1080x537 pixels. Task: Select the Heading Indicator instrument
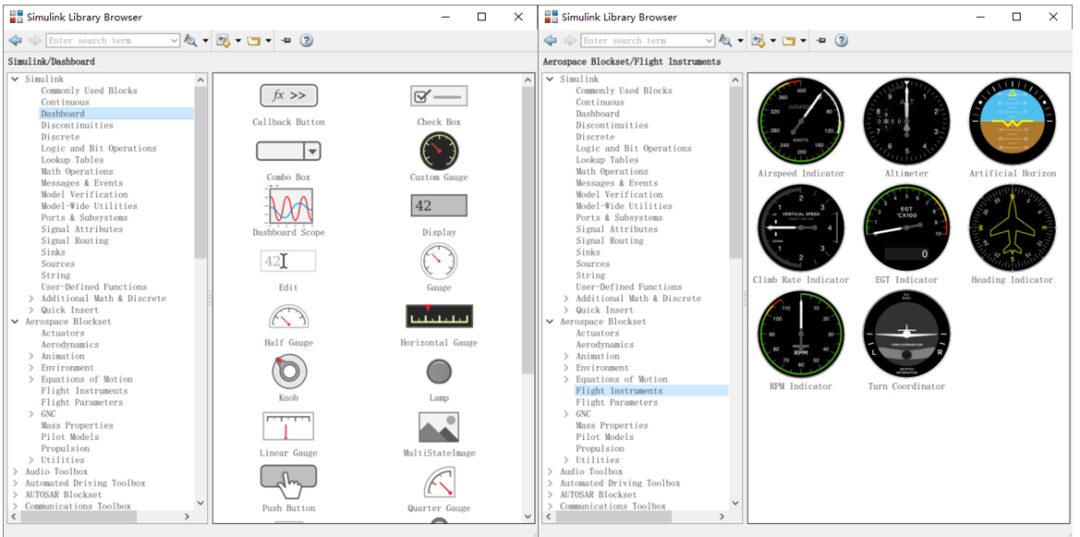coord(1012,227)
